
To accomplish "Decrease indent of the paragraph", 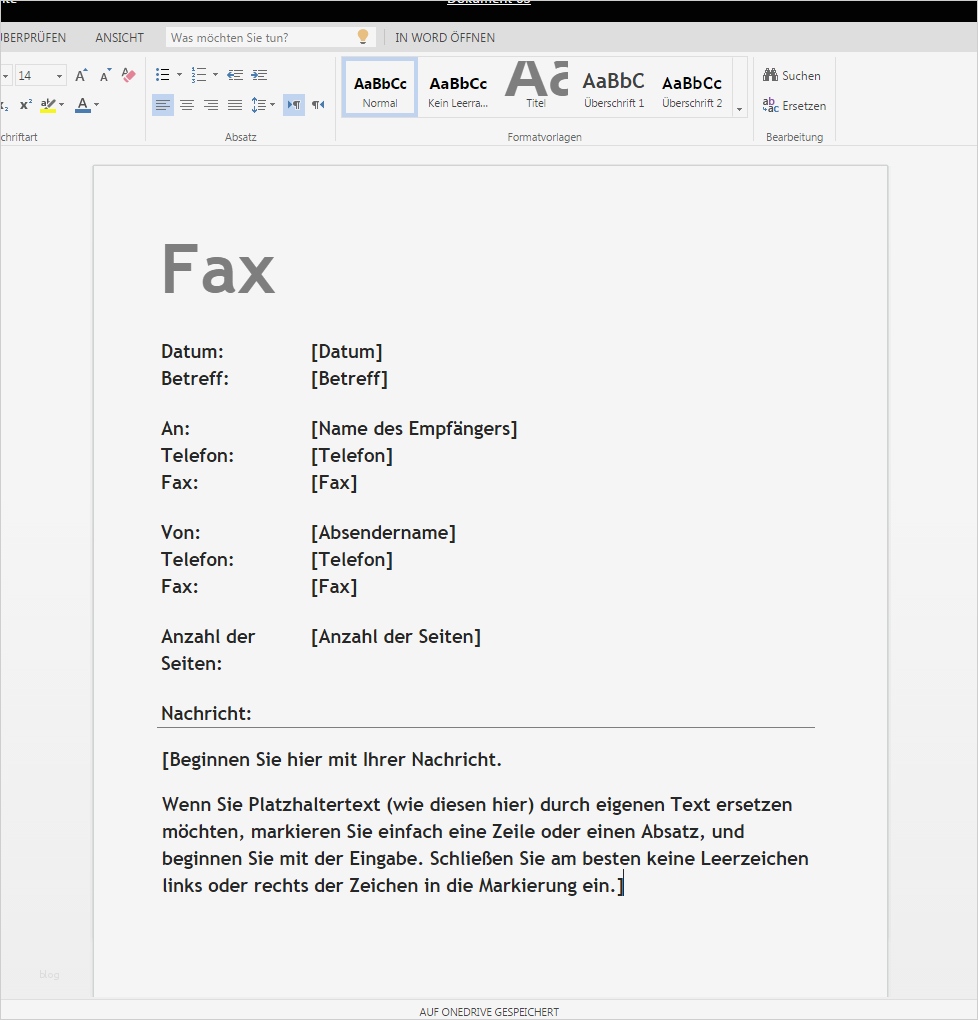I will (234, 74).
